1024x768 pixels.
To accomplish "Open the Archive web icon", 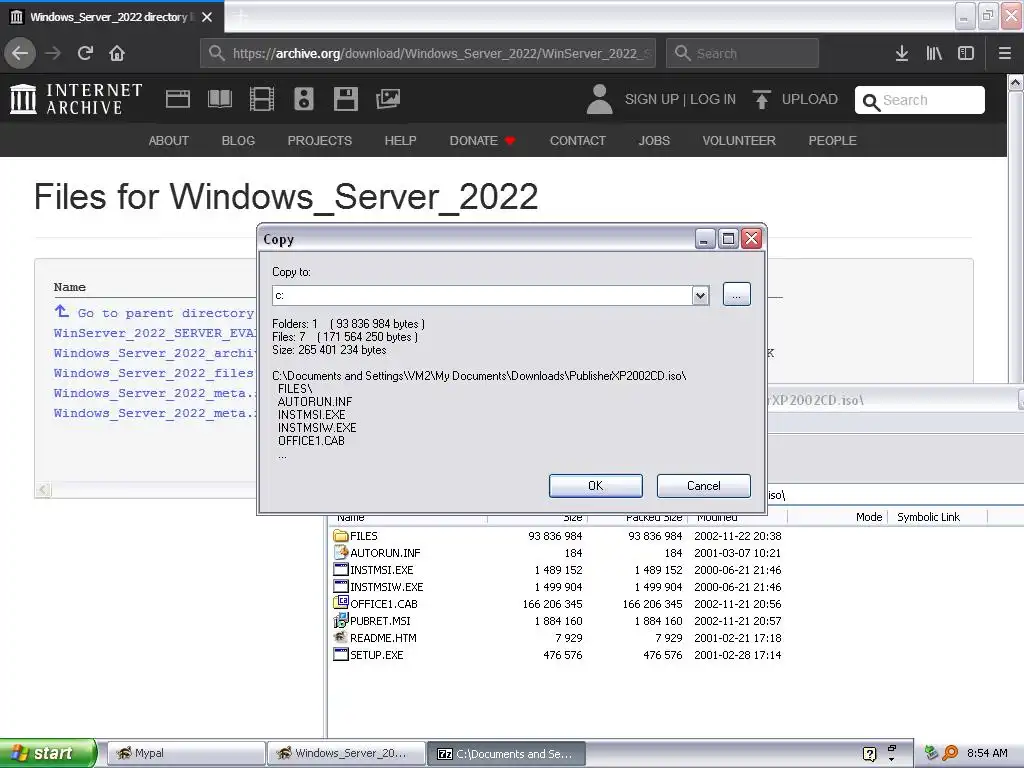I will (x=178, y=99).
